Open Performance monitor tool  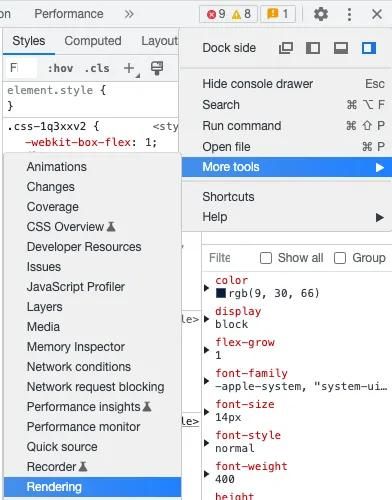(93, 427)
